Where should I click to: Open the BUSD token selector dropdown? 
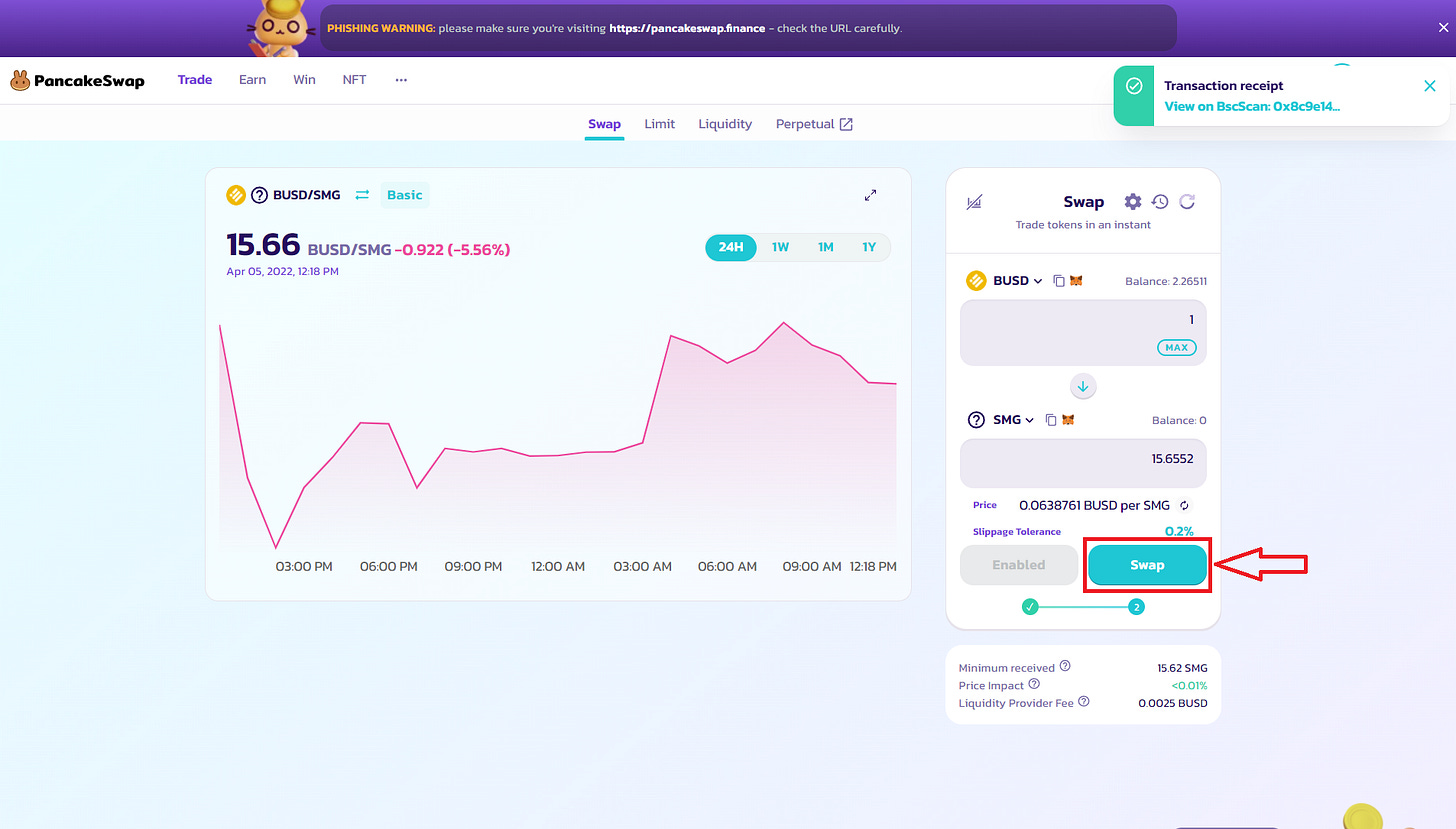coord(1005,281)
